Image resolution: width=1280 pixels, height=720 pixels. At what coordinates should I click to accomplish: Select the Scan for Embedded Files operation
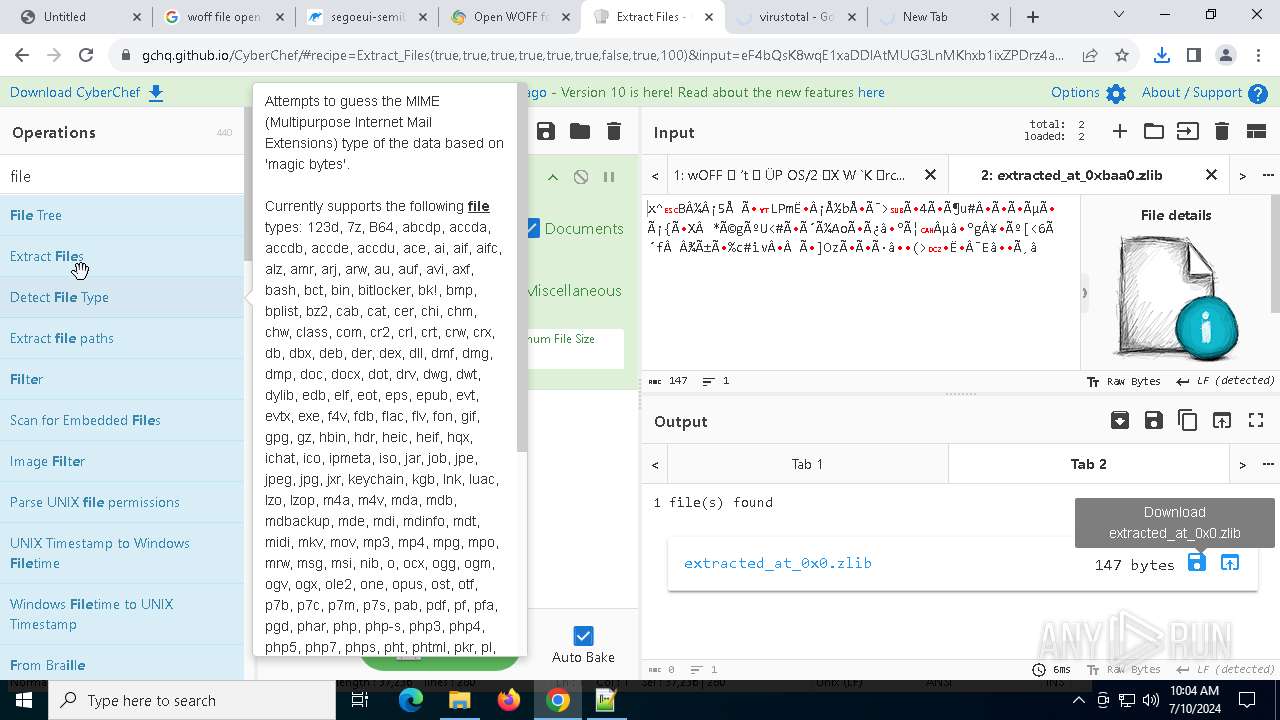(x=122, y=420)
